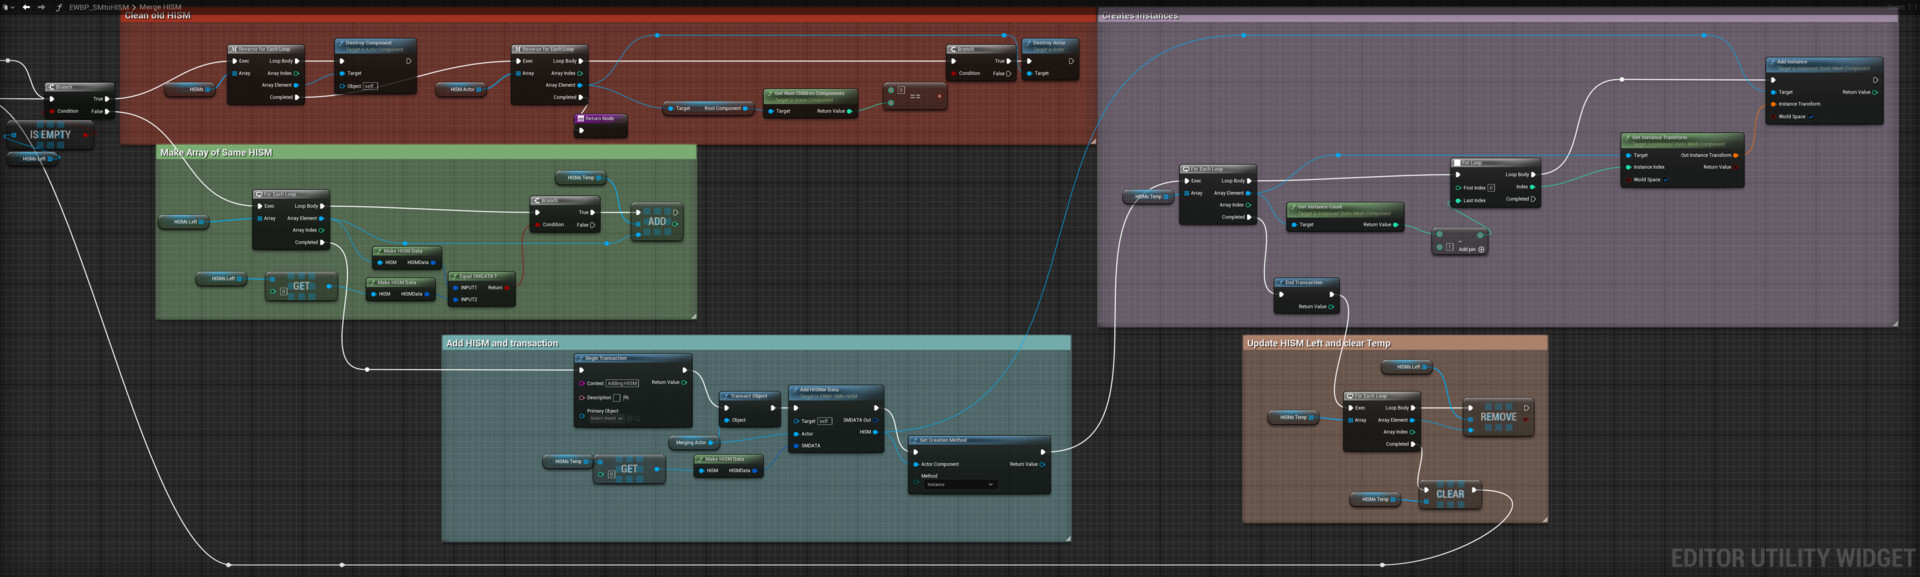The image size is (1920, 577).
Task: Toggle World Space checkbox on Add Instance
Action: point(1811,117)
